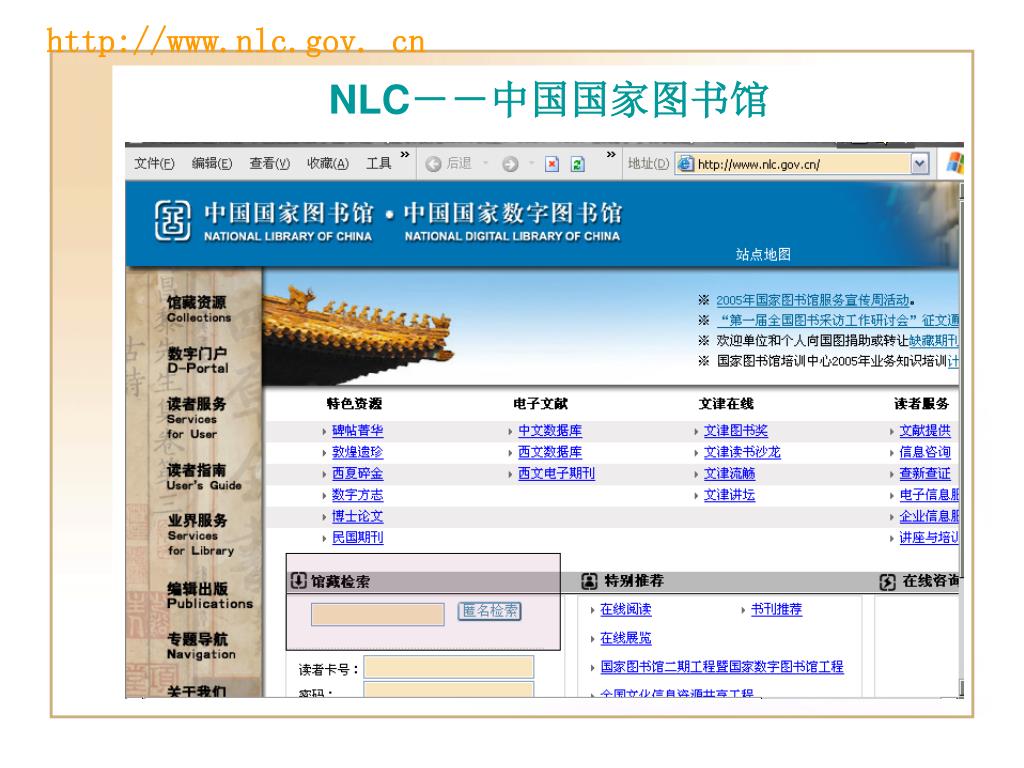The height and width of the screenshot is (768, 1024).
Task: Click the 站点地图 site map link
Action: tap(763, 254)
